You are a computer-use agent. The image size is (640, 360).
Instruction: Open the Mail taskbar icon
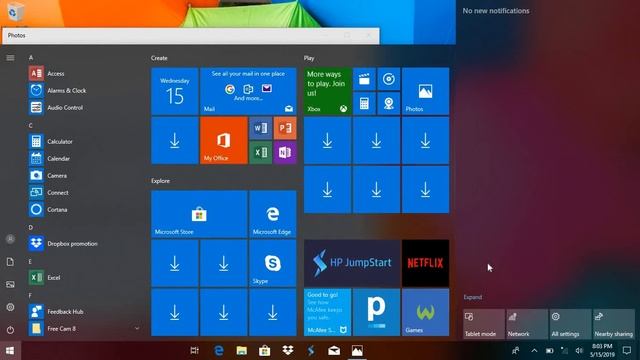[334, 351]
